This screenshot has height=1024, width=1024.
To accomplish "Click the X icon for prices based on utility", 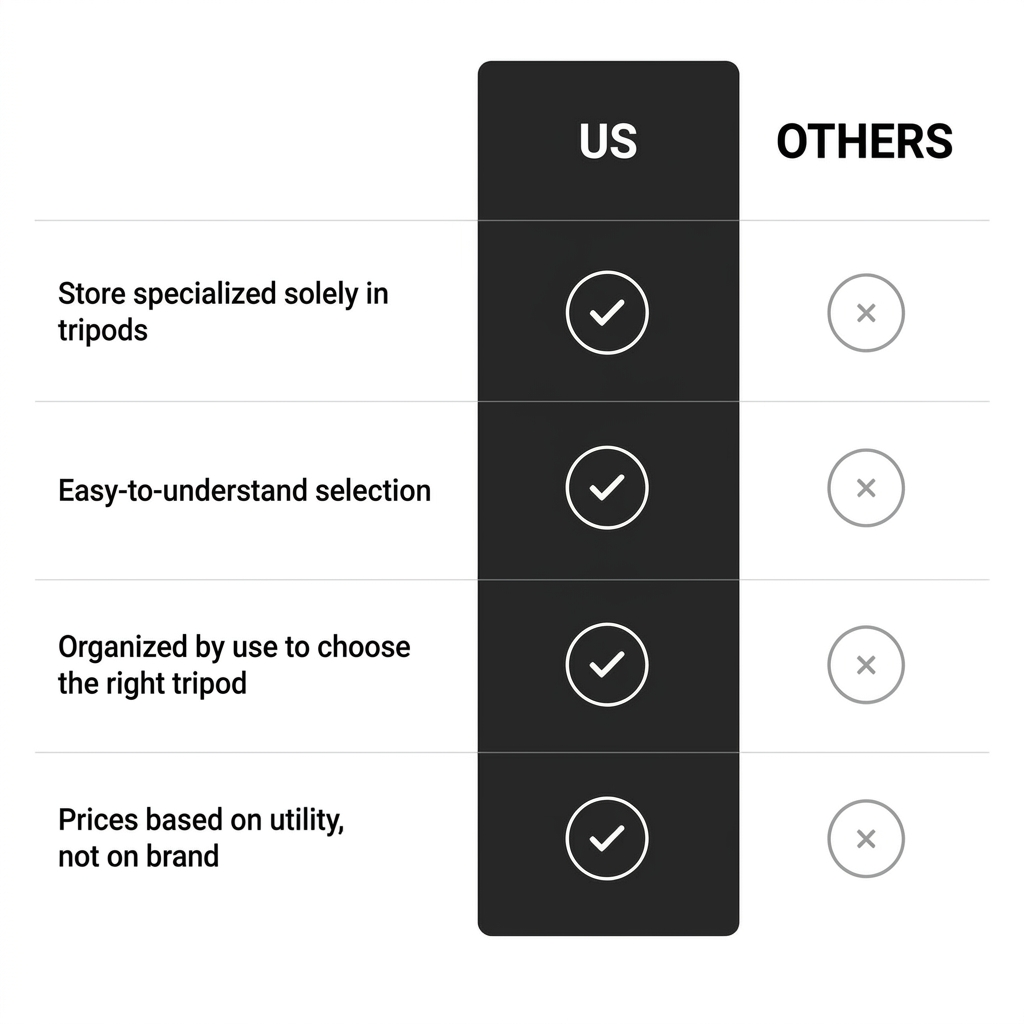I will click(x=866, y=839).
